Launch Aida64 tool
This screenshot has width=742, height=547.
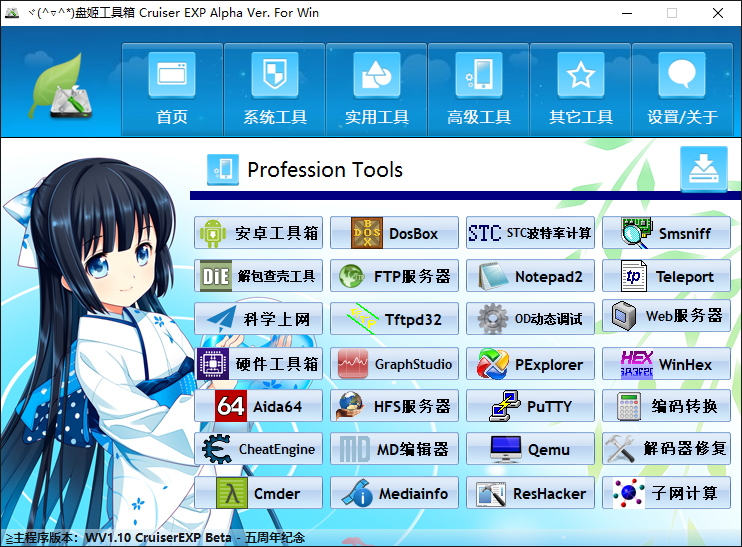(259, 406)
